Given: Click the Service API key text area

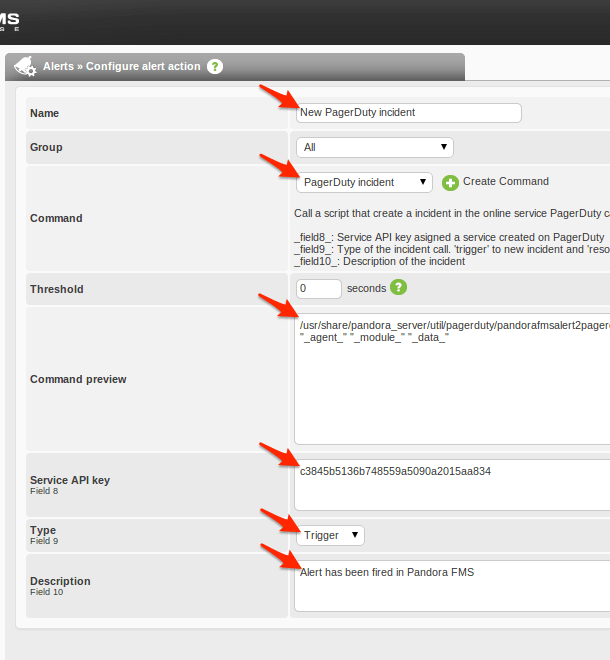Looking at the screenshot, I should pos(452,485).
